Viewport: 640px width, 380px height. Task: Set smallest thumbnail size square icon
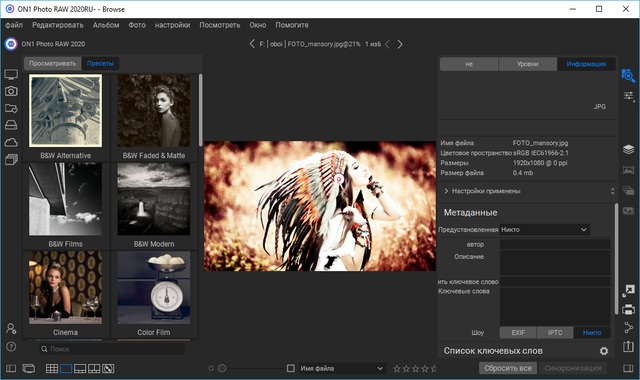(211, 369)
